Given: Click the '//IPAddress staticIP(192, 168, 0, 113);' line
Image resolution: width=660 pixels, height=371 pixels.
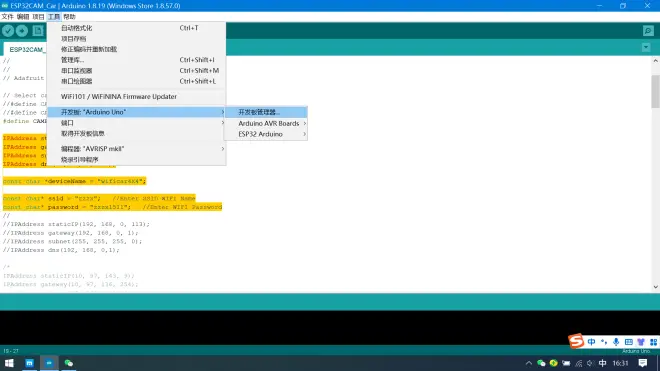Looking at the screenshot, I should point(76,224).
